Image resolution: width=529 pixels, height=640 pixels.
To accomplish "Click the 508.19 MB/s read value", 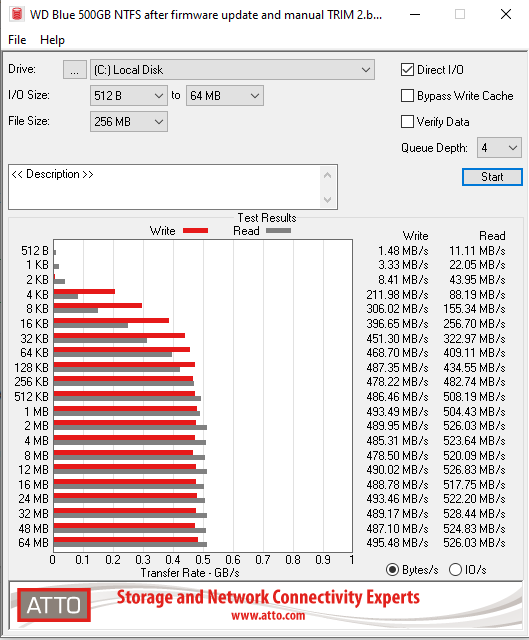I will (474, 397).
